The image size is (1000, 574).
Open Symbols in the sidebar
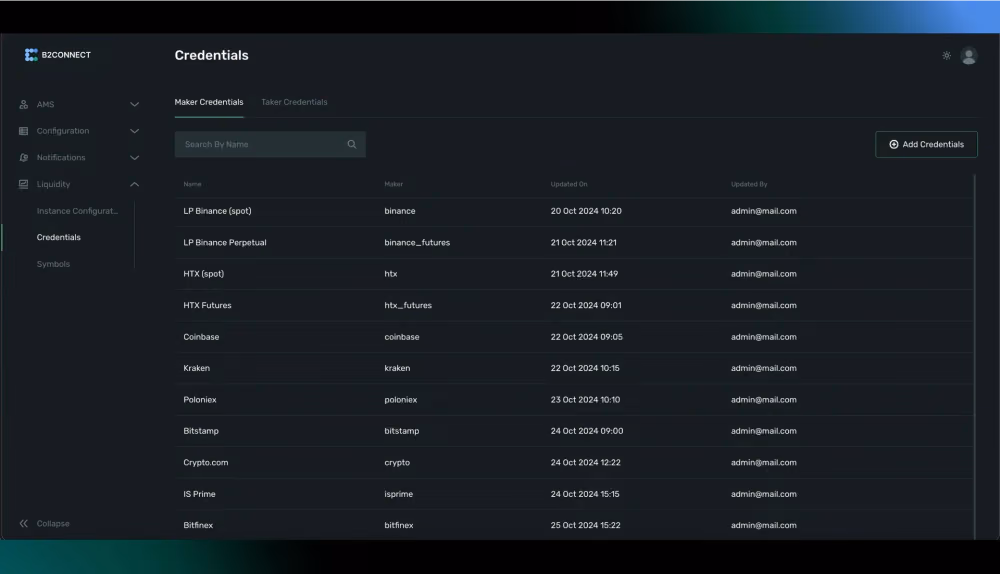pos(53,264)
